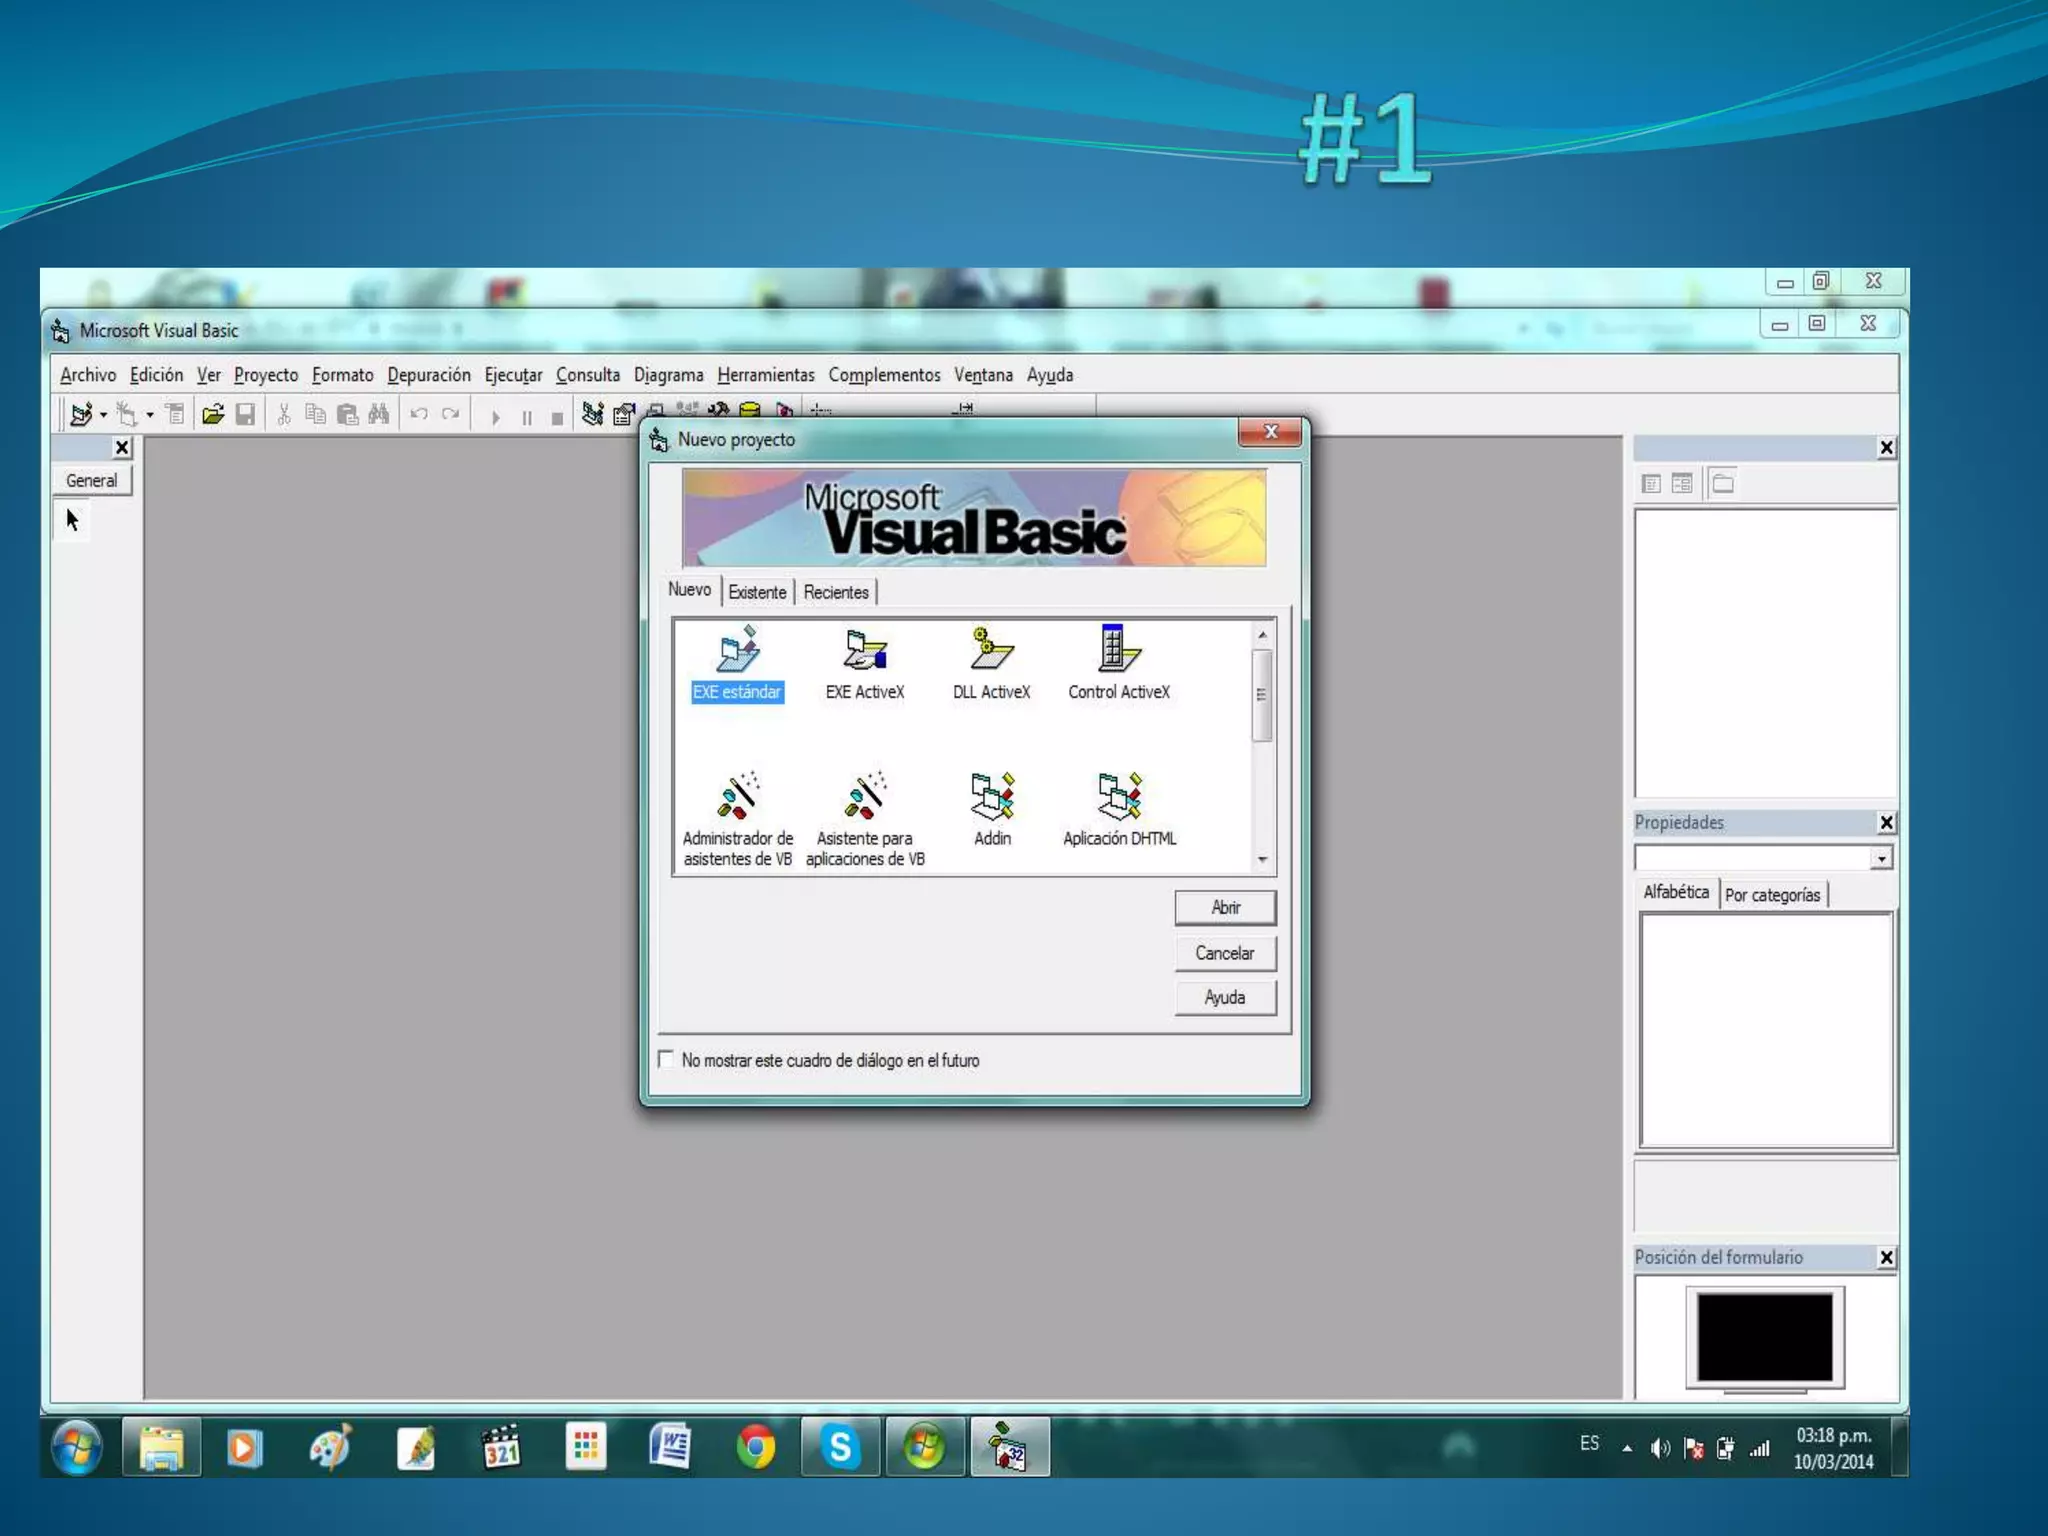The width and height of the screenshot is (2048, 1536).
Task: Select the EXE estándar project icon
Action: (x=738, y=652)
